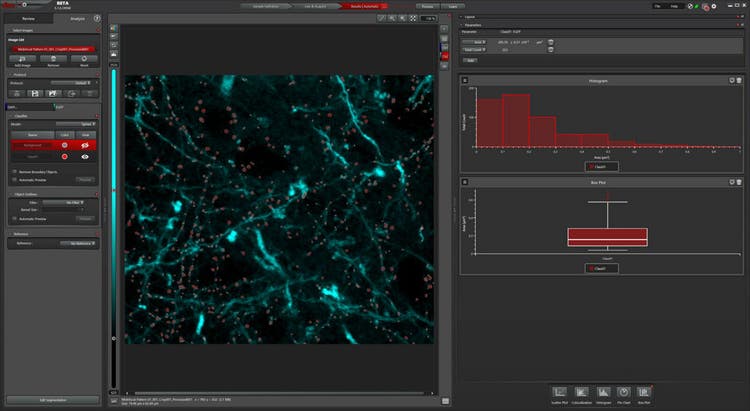This screenshot has width=750, height=411.
Task: Adjust the cyan vertical intensity slider
Action: [114, 229]
